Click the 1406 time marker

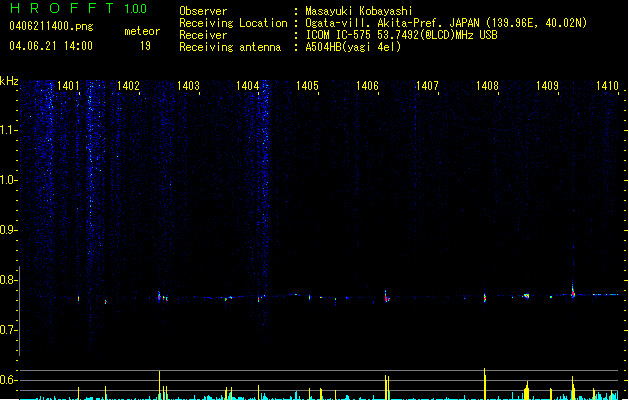click(x=367, y=86)
